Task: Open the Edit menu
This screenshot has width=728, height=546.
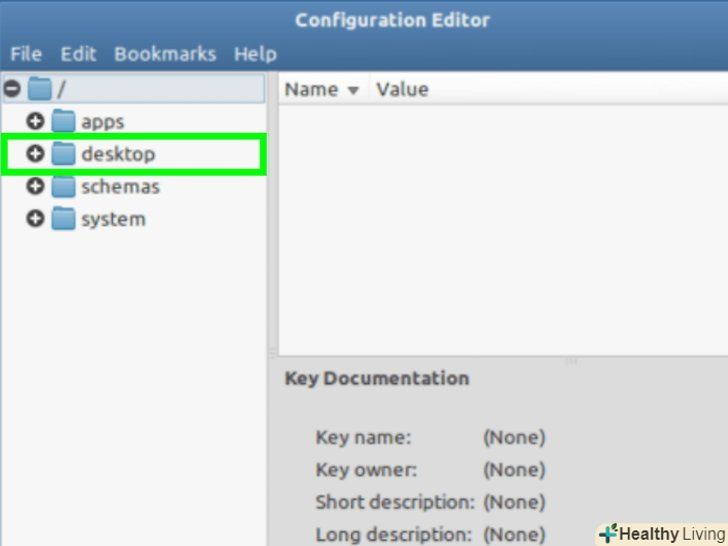Action: 78,54
